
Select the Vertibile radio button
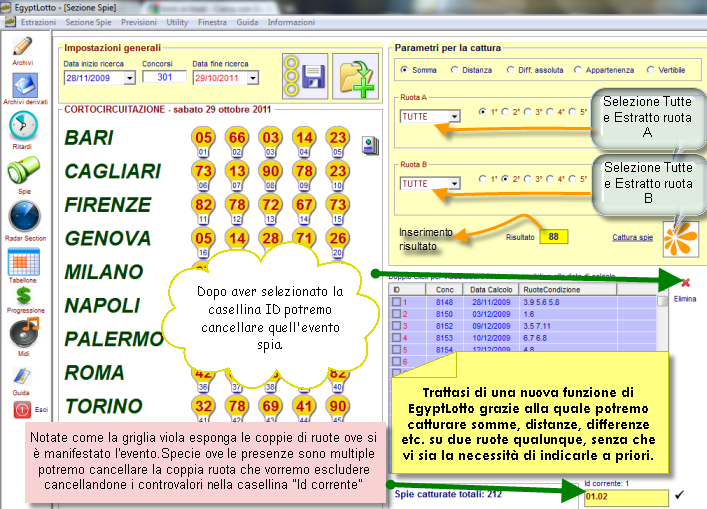(650, 69)
